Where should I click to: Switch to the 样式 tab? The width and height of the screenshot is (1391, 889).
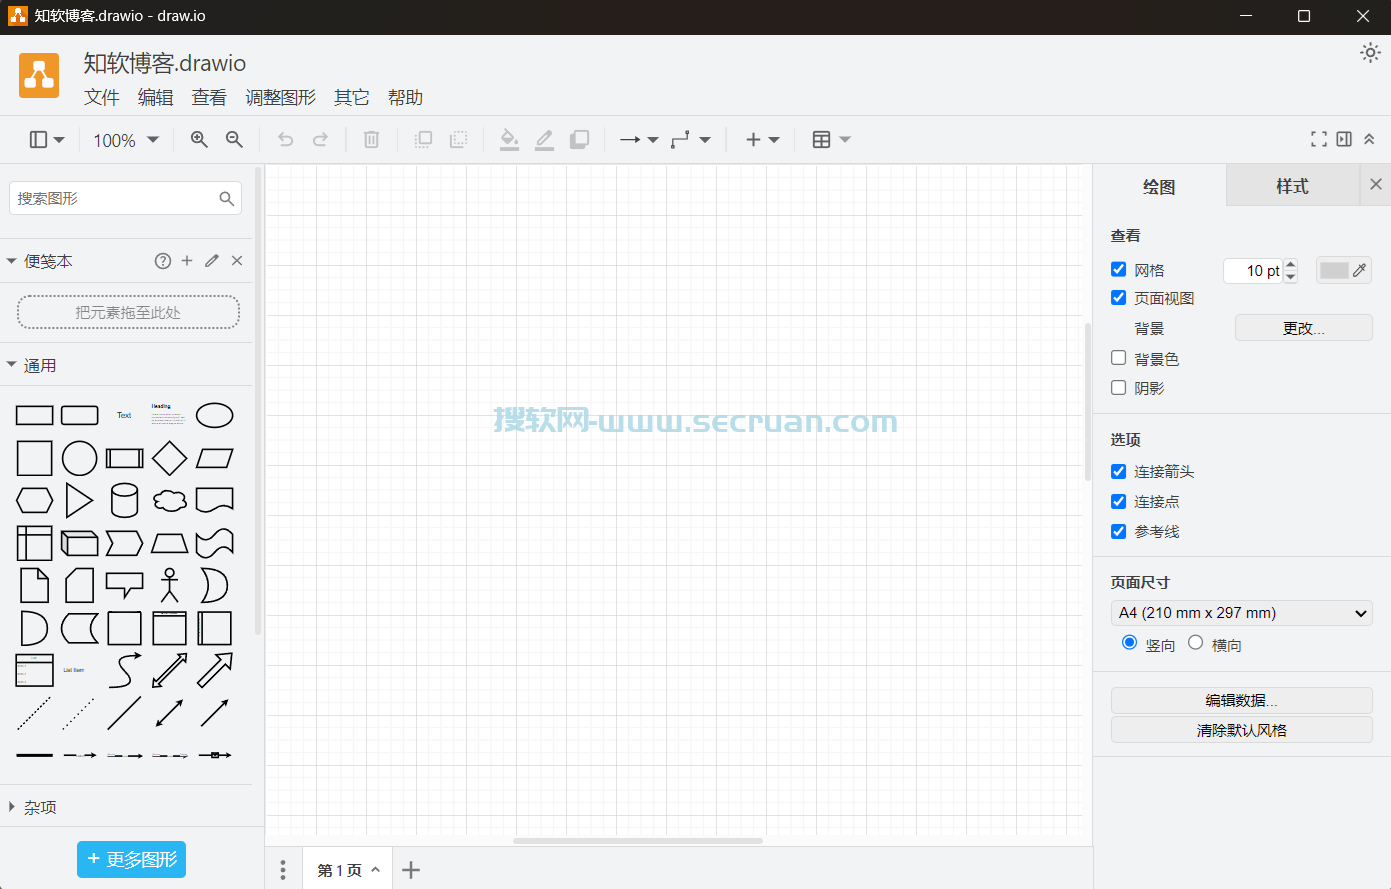pyautogui.click(x=1292, y=186)
